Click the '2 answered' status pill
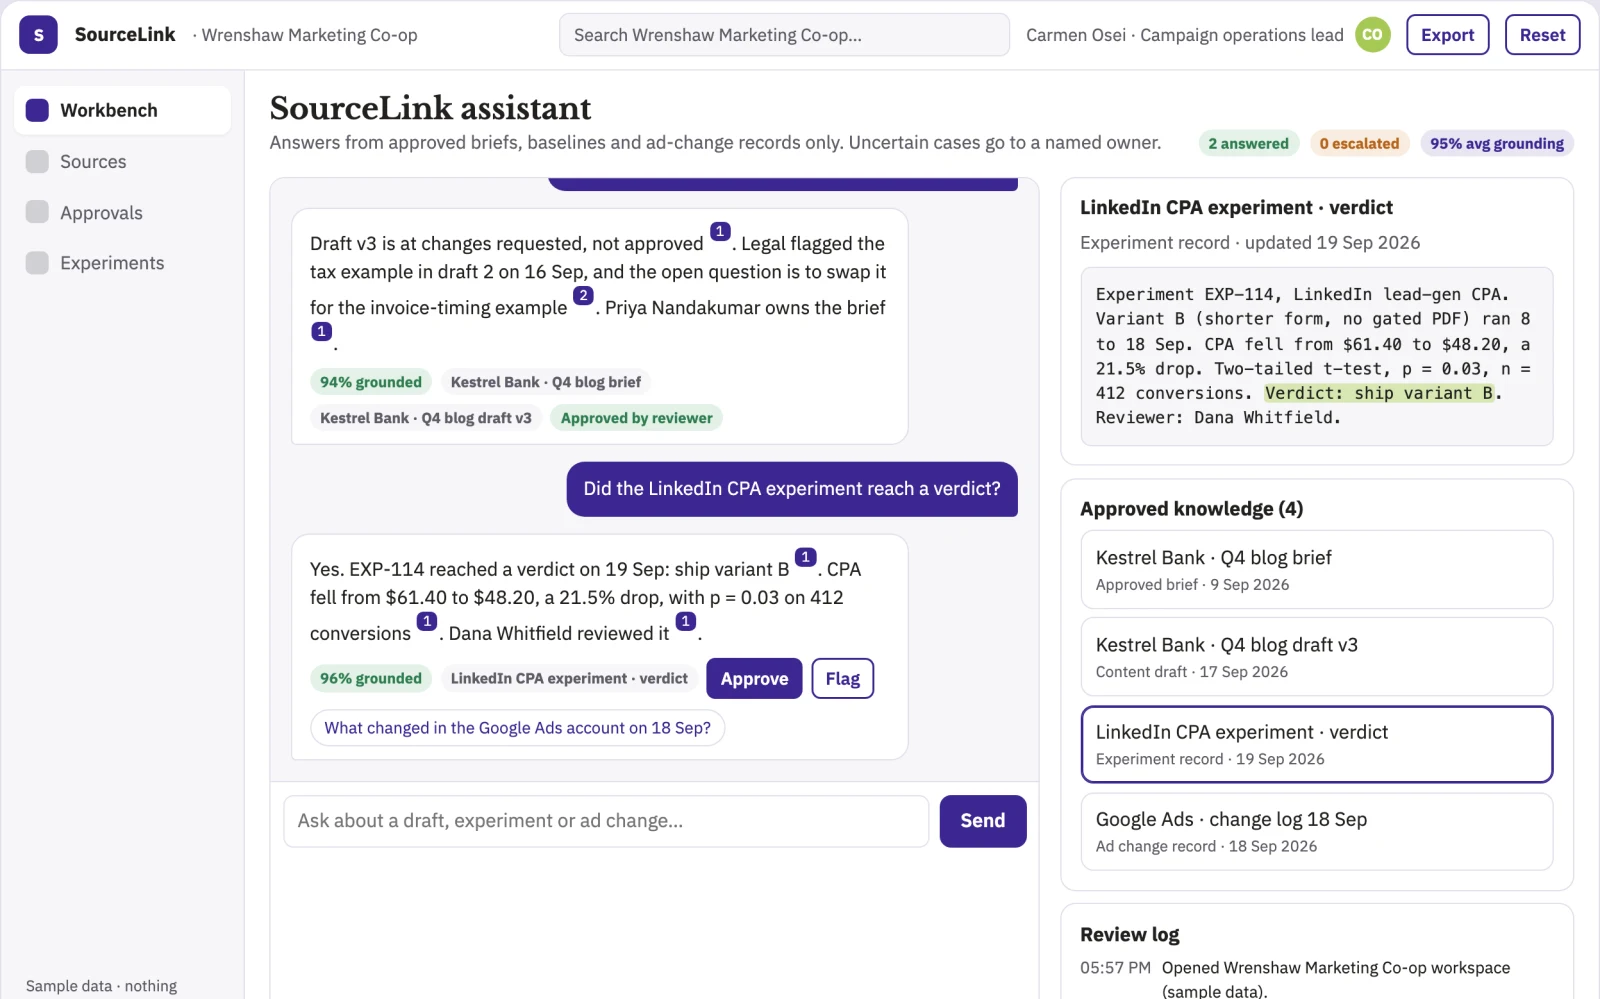 coord(1249,143)
